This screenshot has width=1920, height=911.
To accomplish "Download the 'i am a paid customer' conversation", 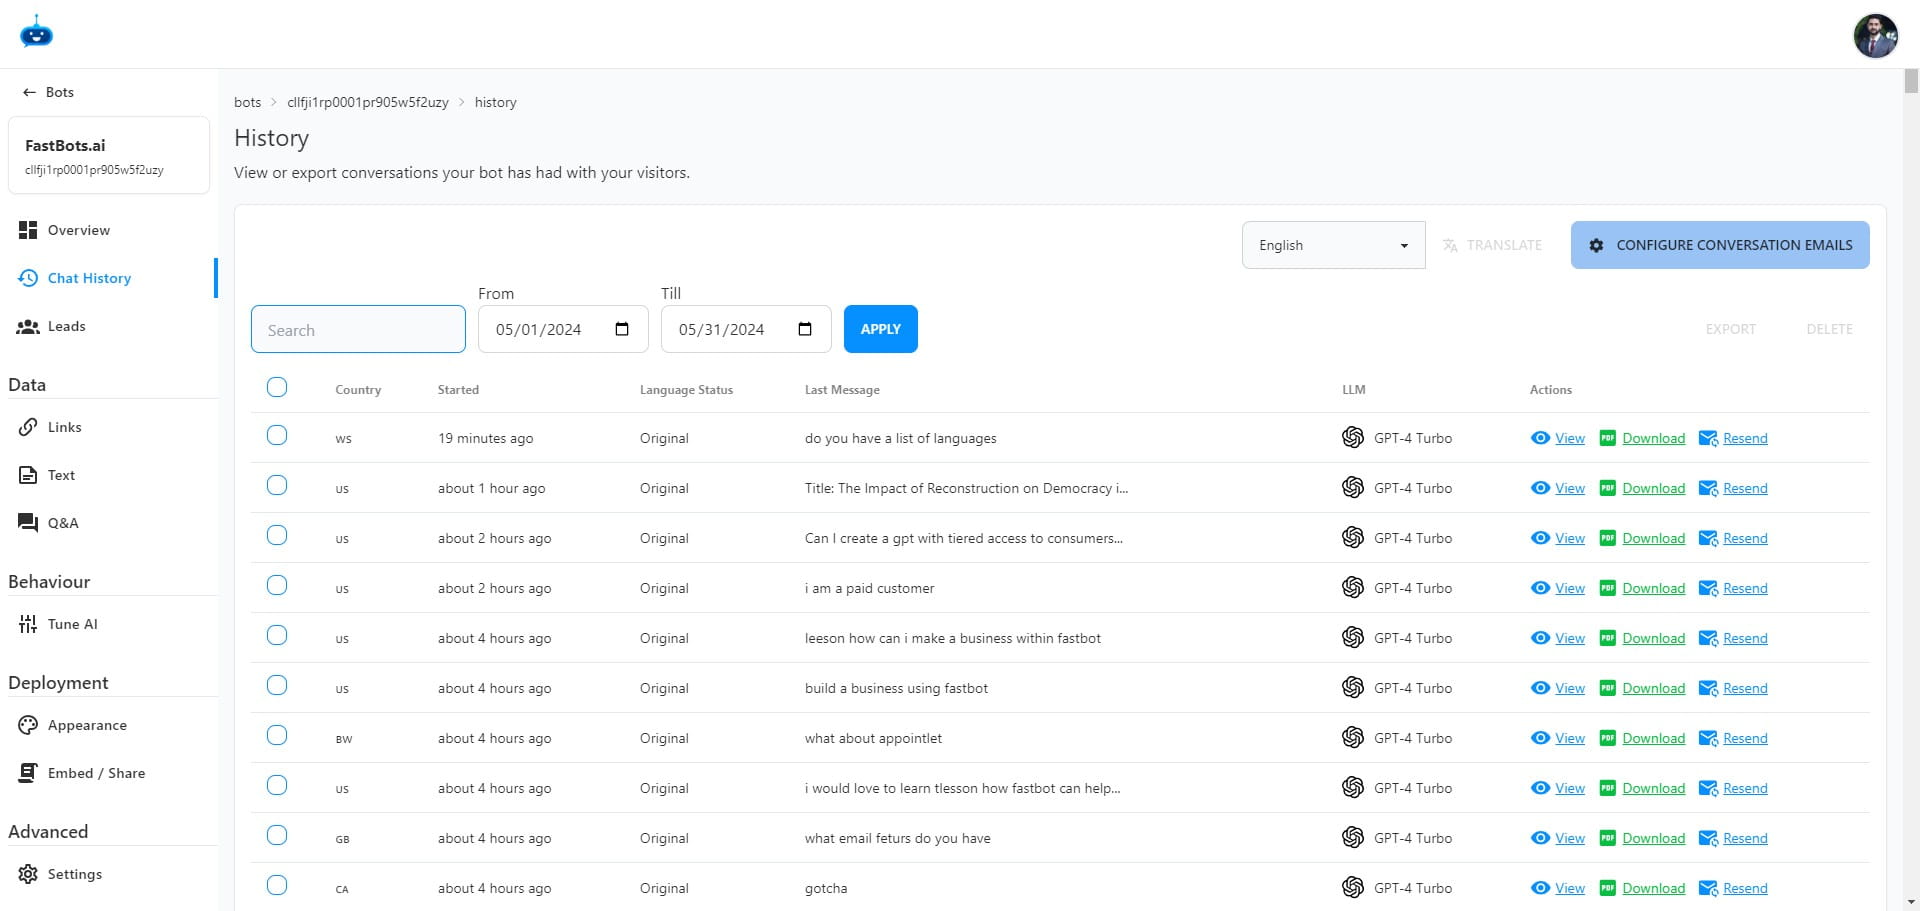I will click(1653, 588).
